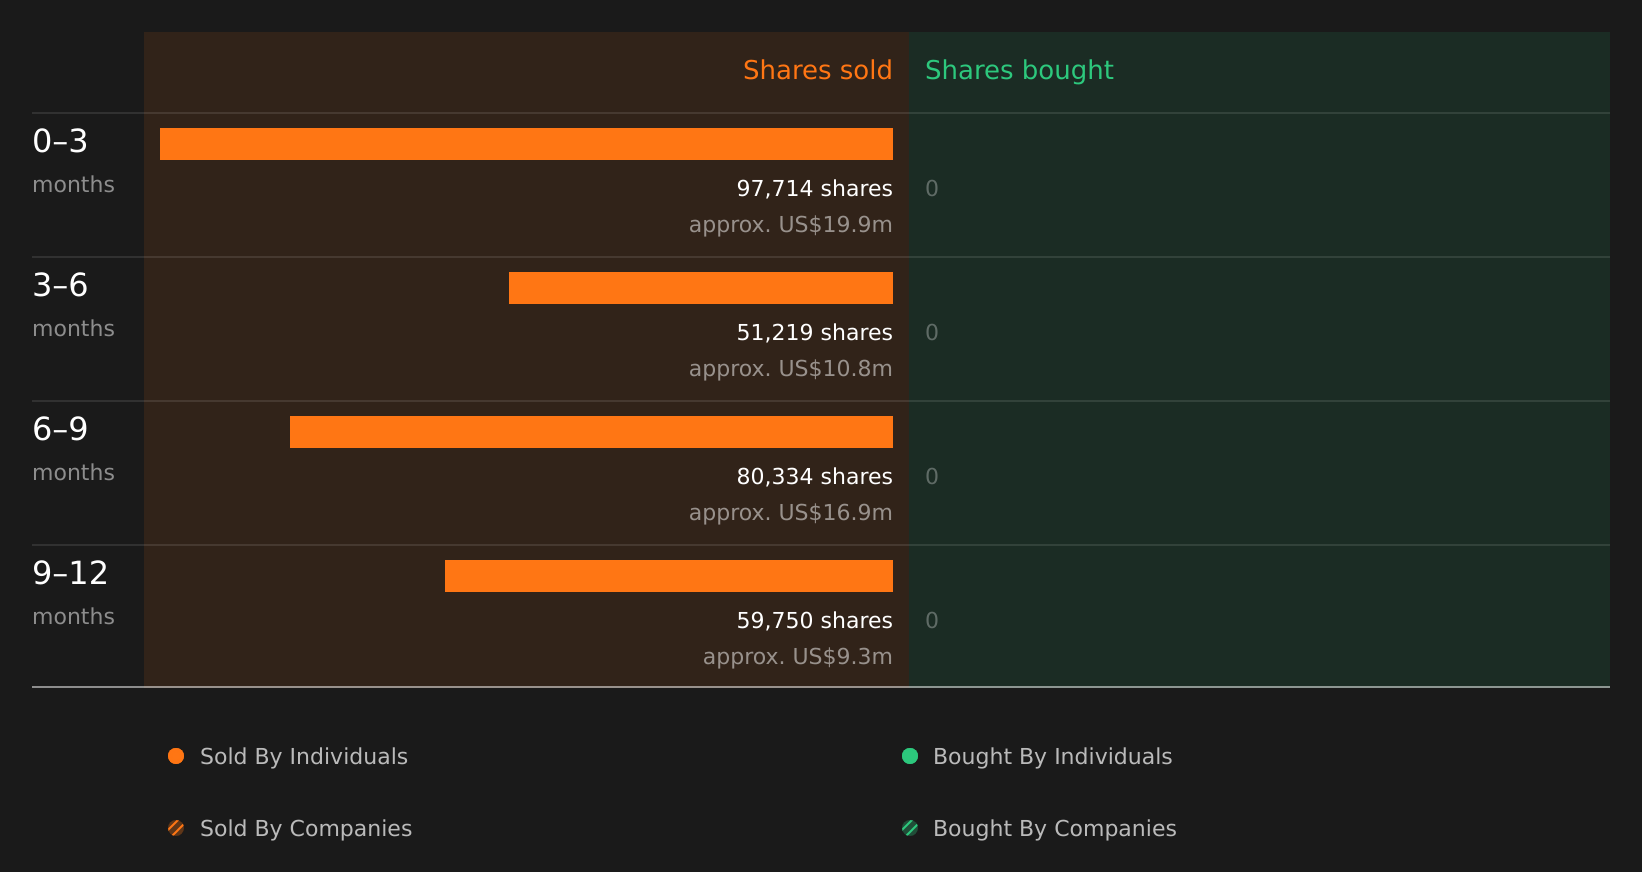Click the 97,714 shares value

[814, 188]
